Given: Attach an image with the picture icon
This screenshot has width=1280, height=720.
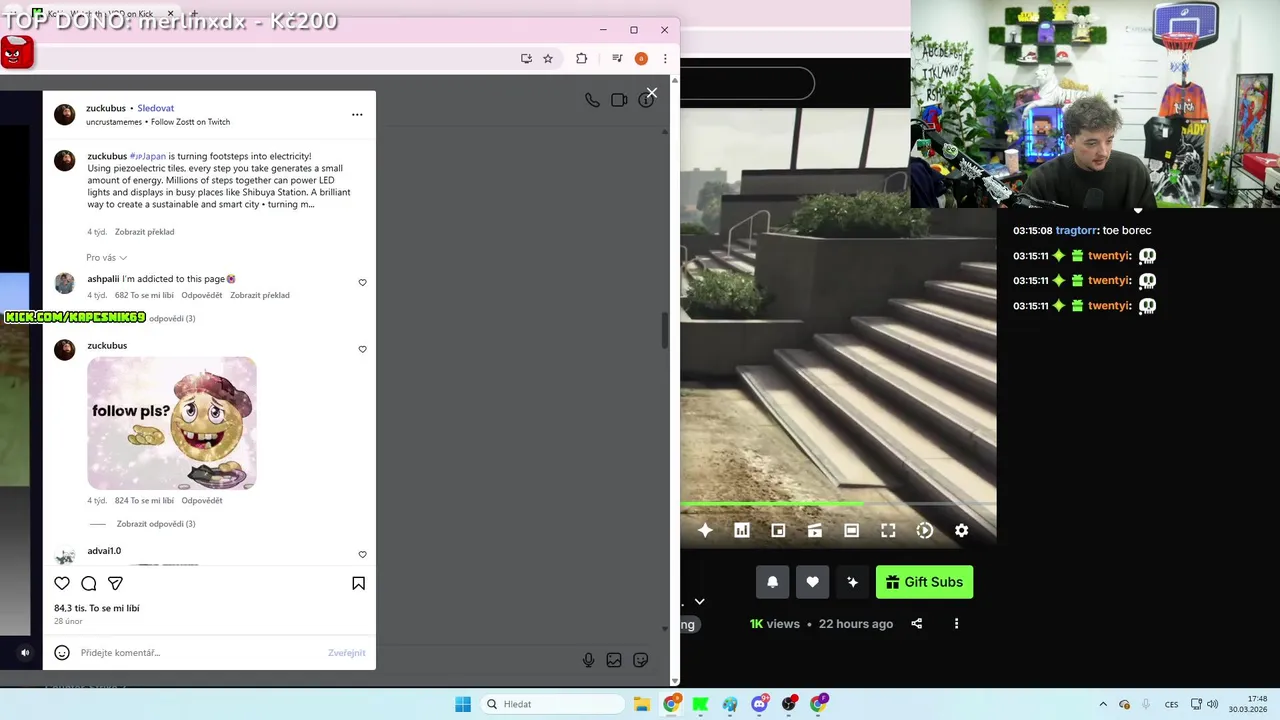Looking at the screenshot, I should (614, 660).
